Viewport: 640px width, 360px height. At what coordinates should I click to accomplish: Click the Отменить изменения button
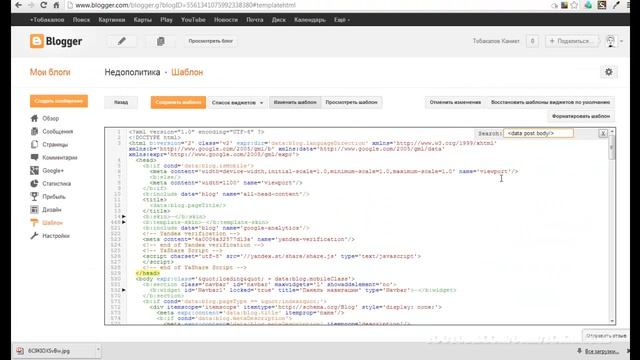coord(455,102)
